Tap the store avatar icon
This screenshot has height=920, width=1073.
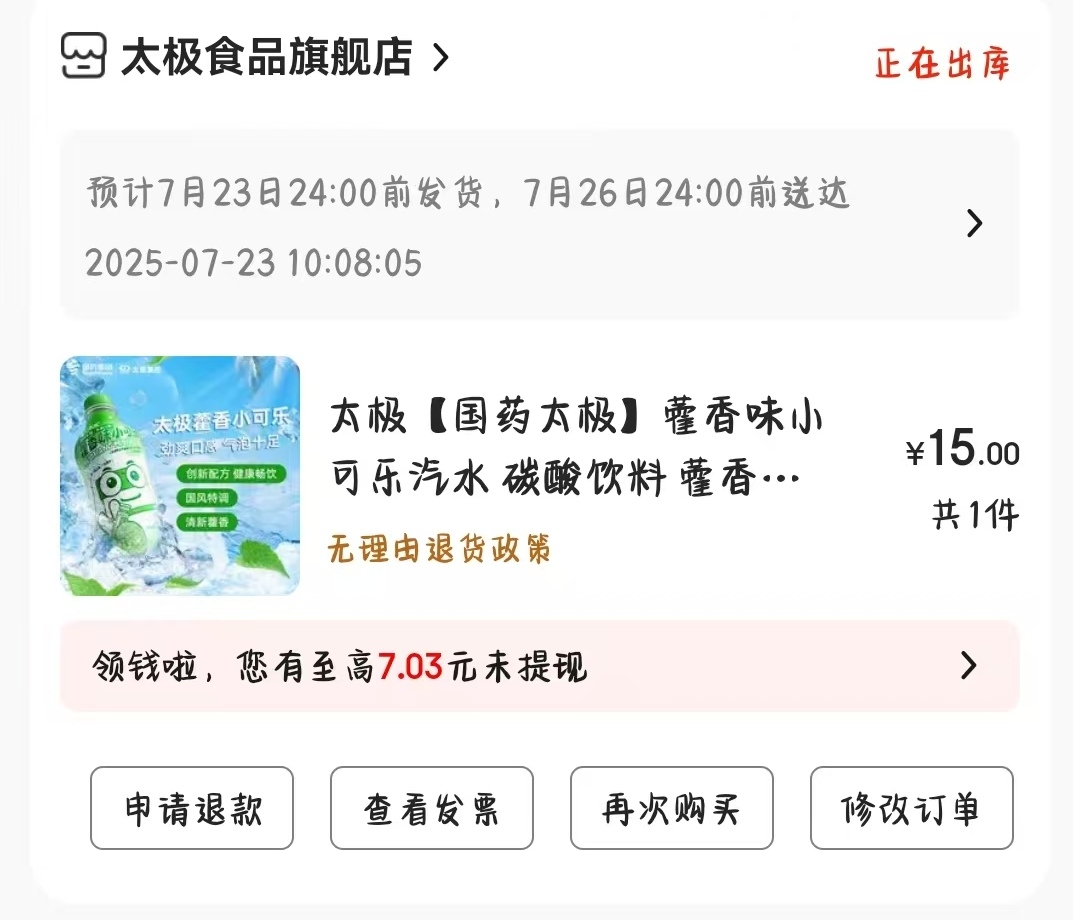pos(83,55)
